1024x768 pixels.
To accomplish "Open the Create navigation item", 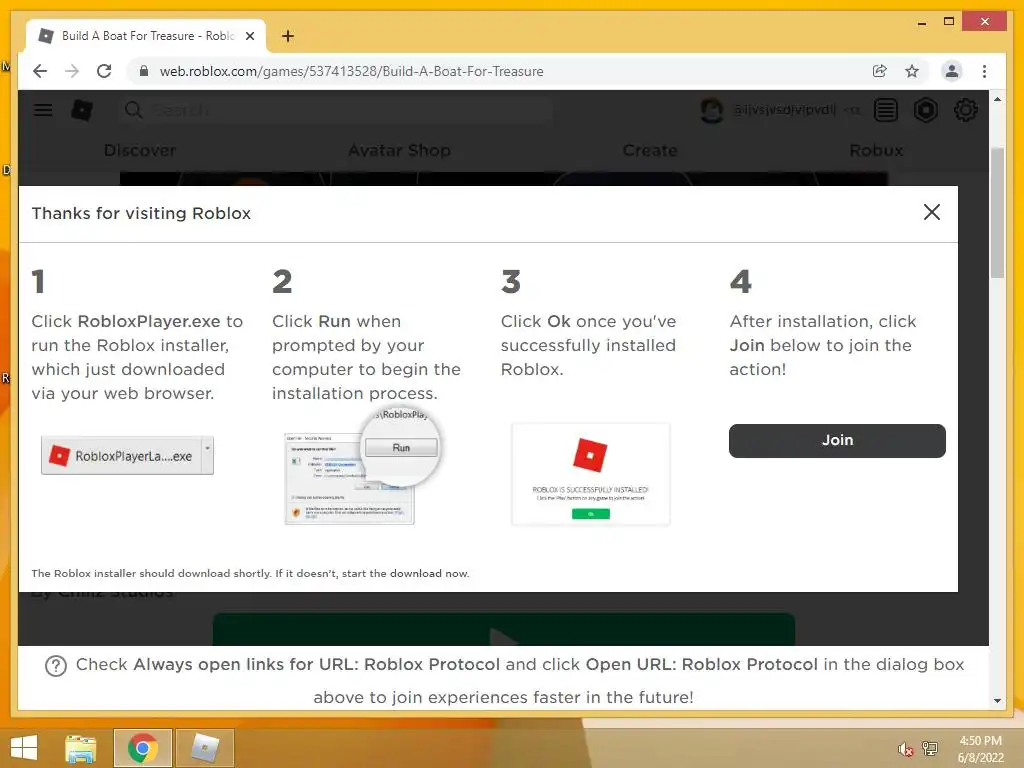I will tap(650, 150).
